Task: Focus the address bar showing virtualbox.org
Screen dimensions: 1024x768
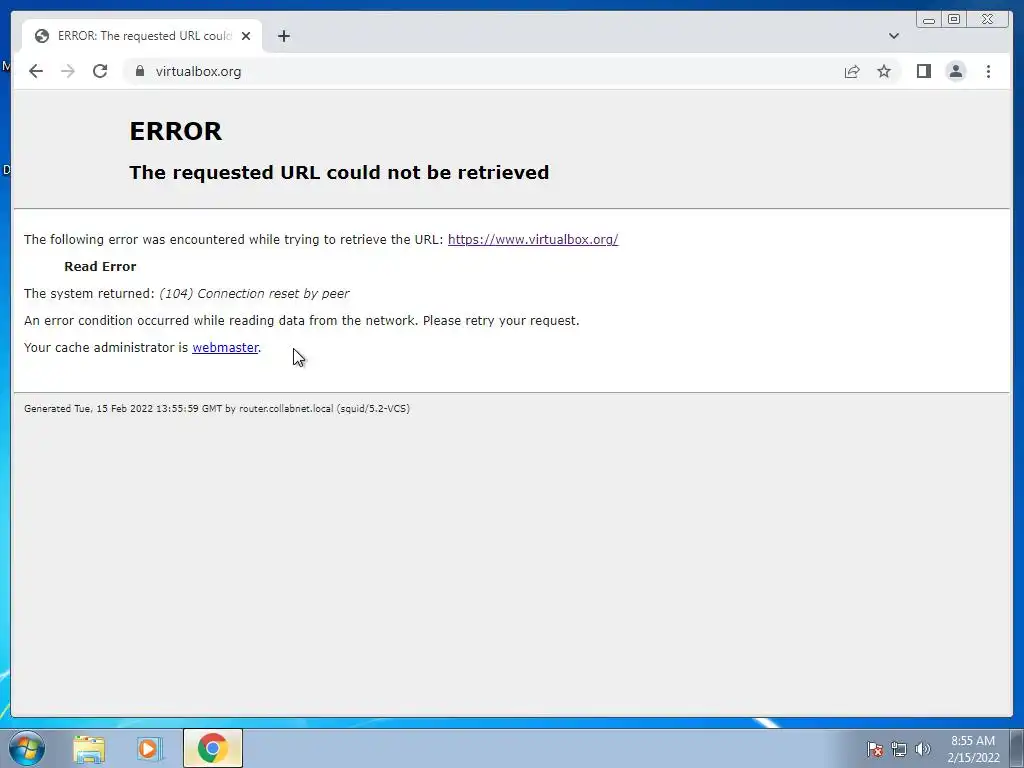Action: click(x=483, y=71)
